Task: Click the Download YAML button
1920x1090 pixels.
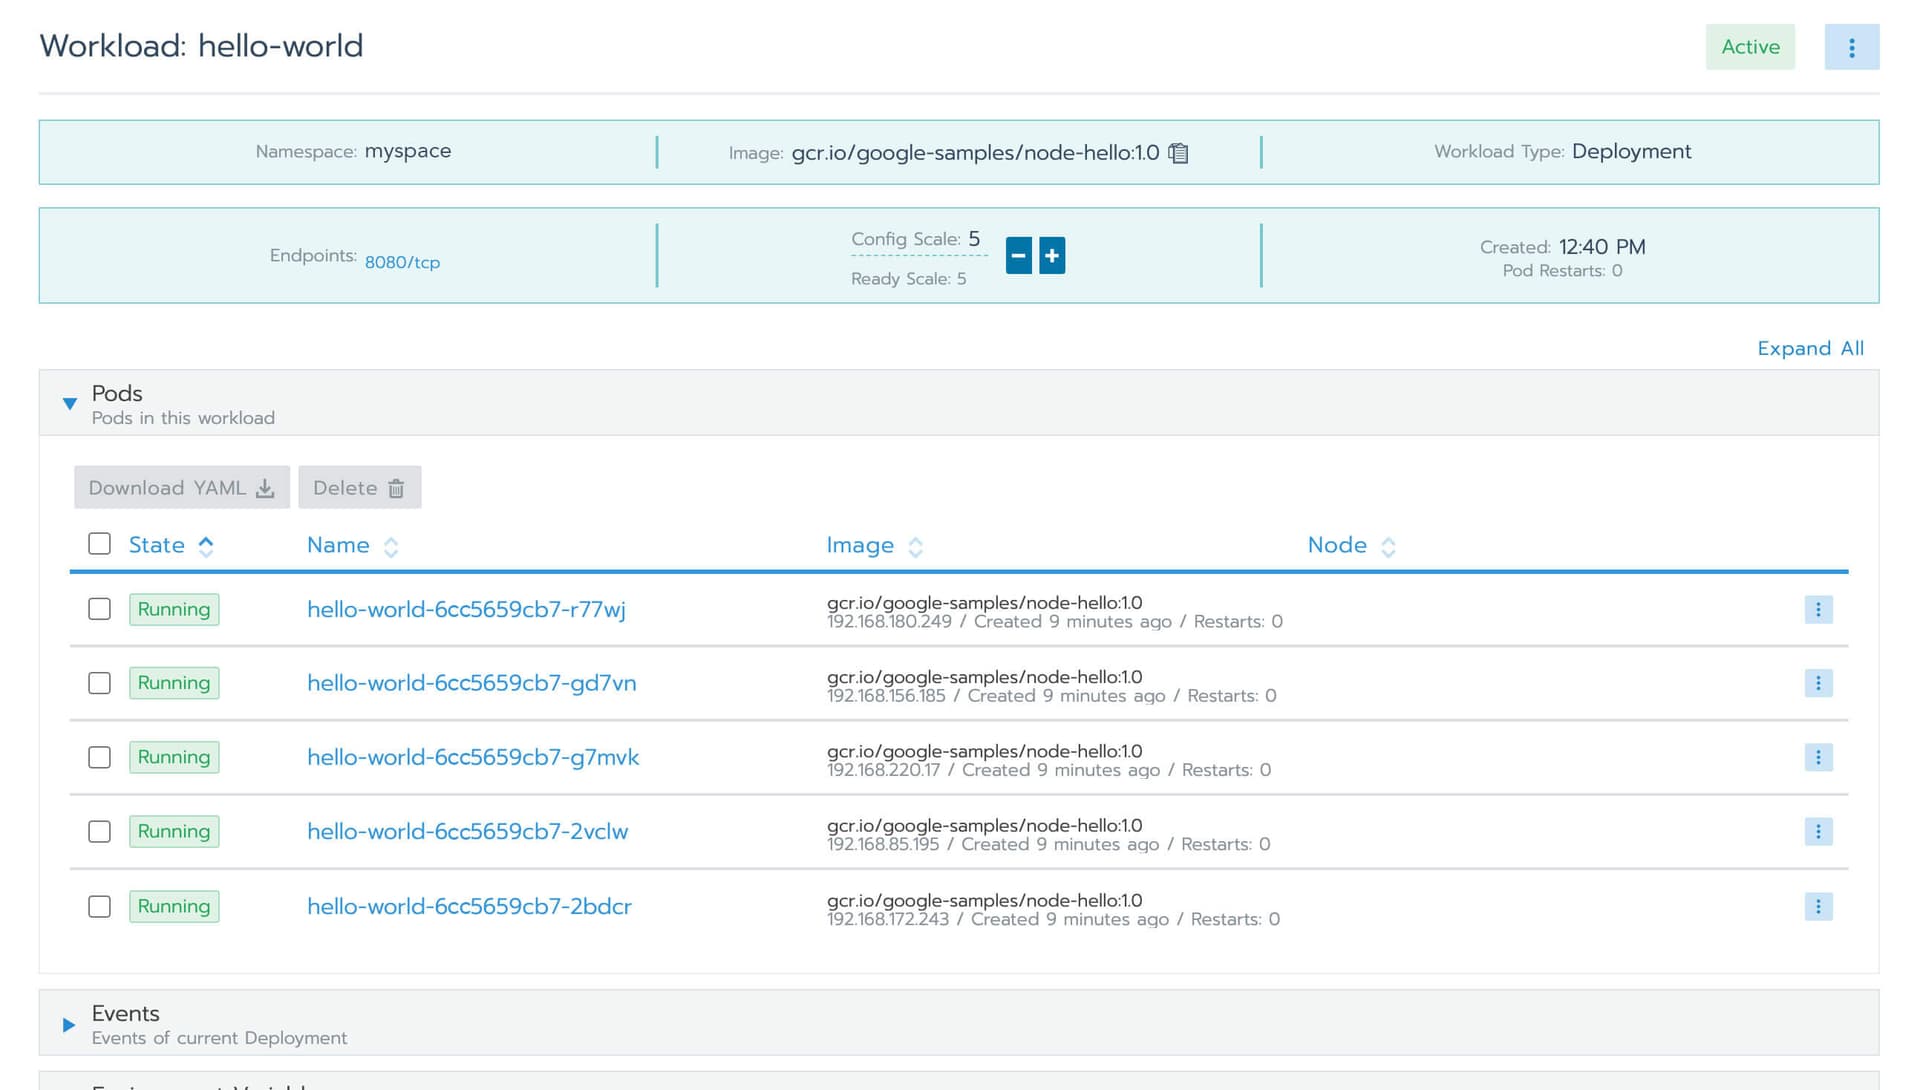Action: (x=181, y=488)
